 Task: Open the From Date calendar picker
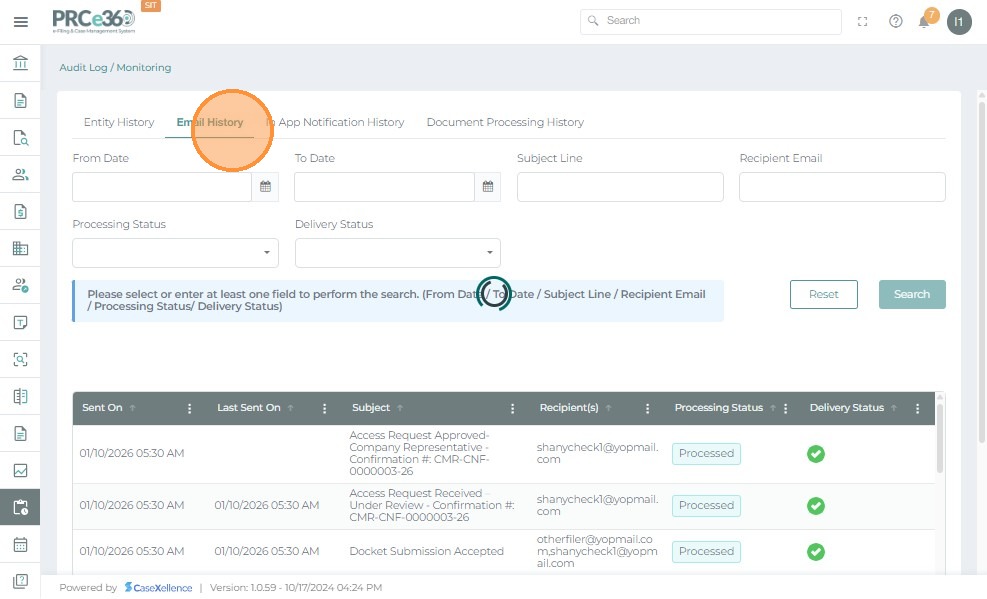click(265, 187)
